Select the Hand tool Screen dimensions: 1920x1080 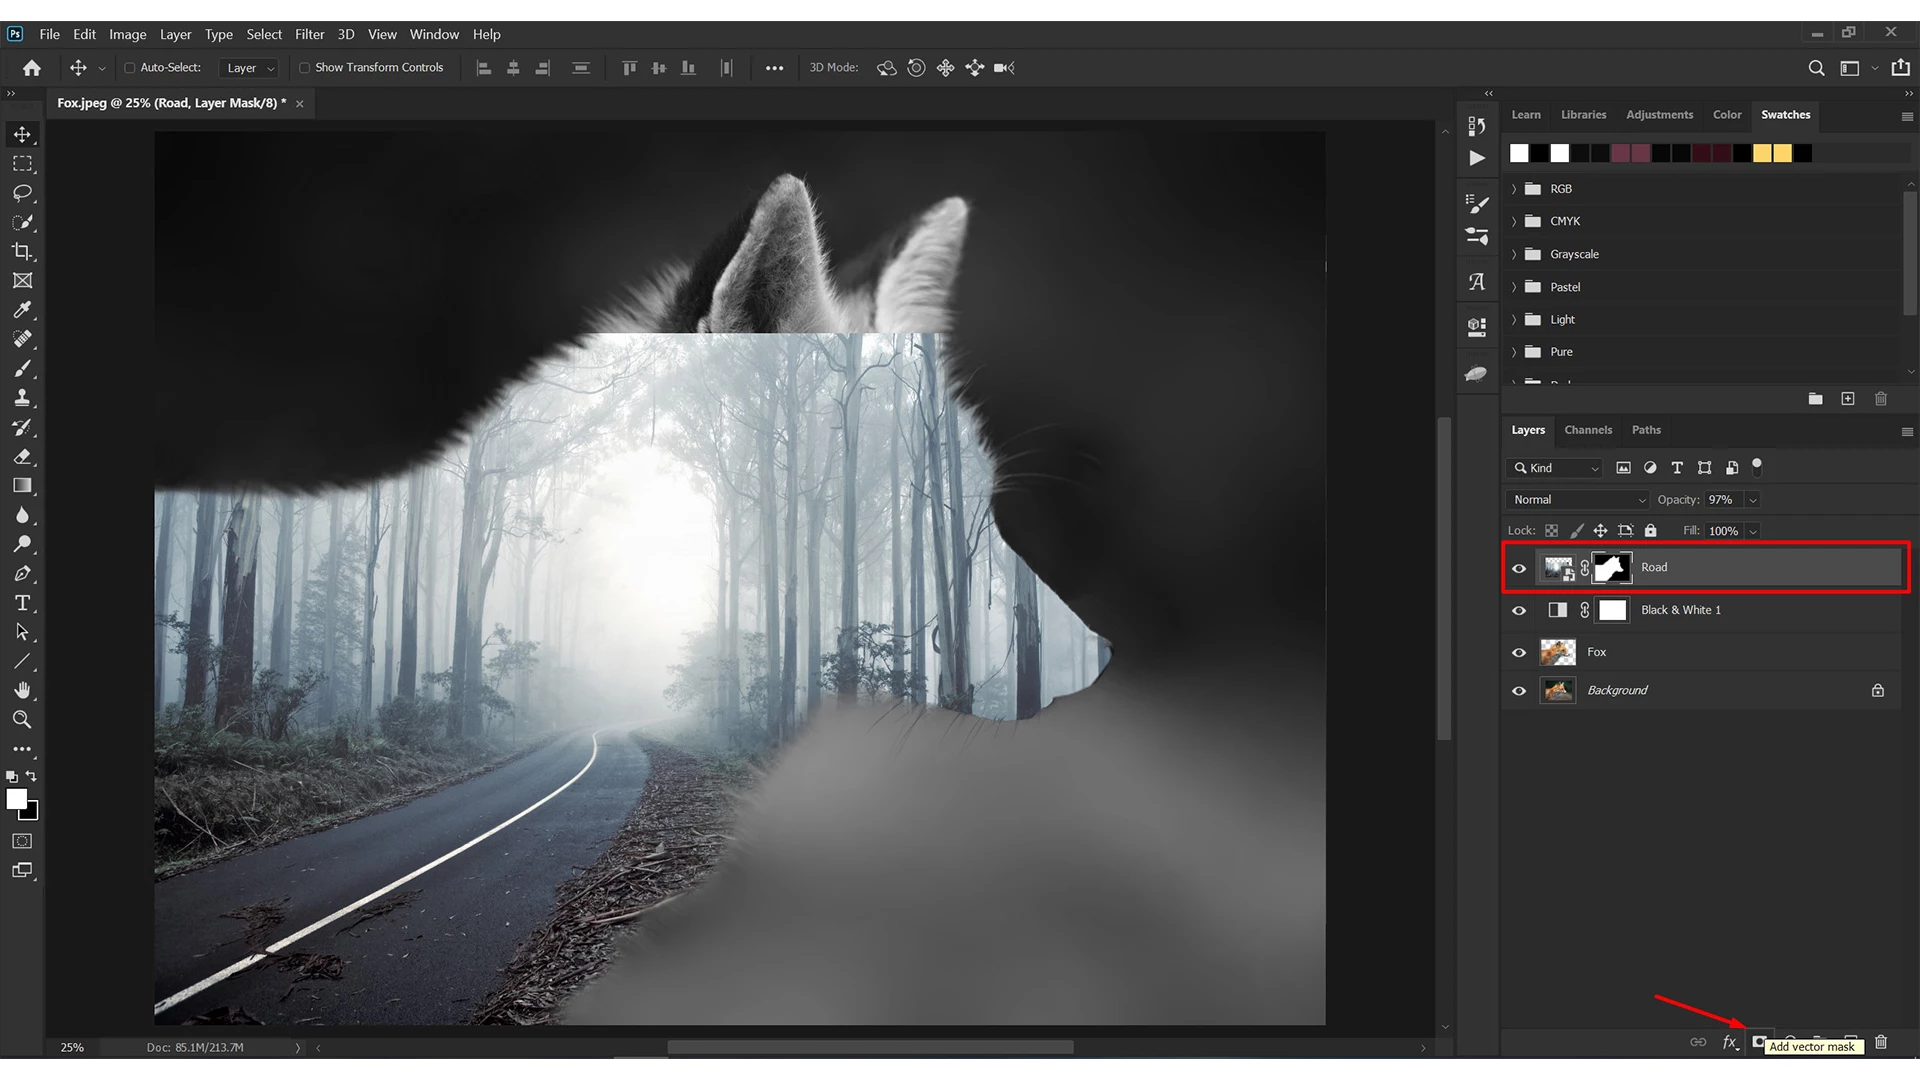22,691
